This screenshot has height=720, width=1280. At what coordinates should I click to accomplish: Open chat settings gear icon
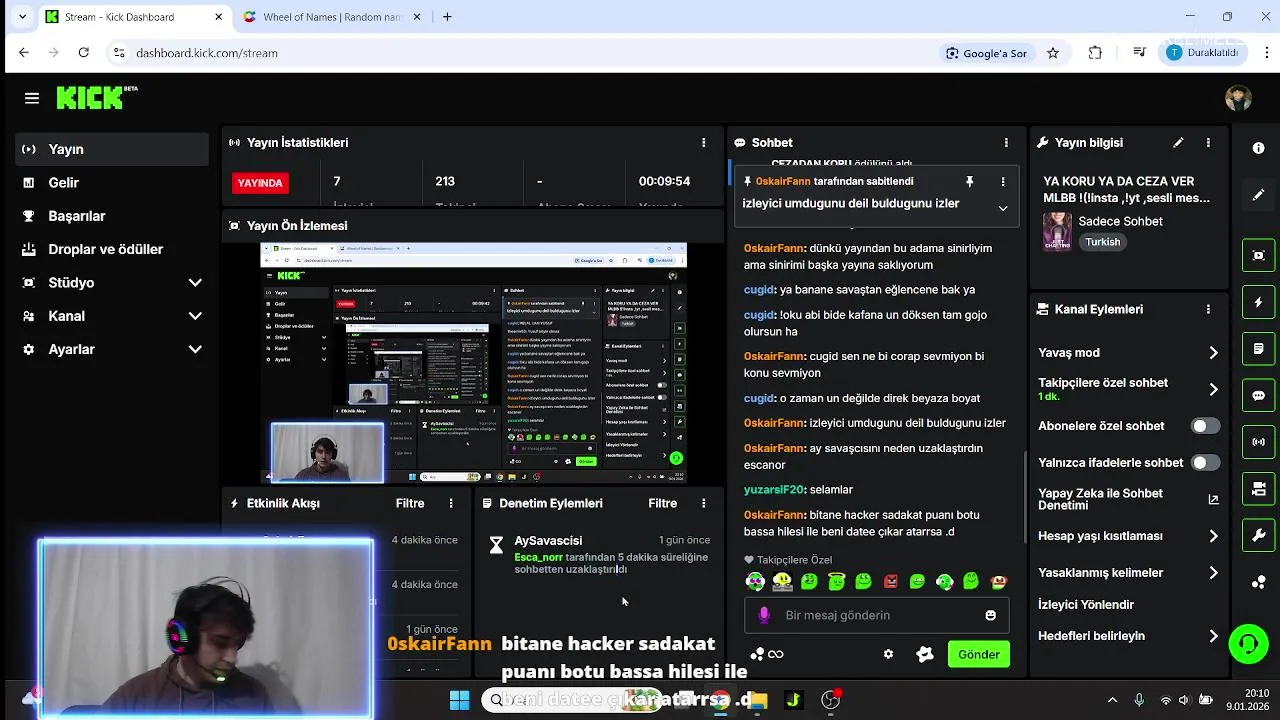[888, 654]
